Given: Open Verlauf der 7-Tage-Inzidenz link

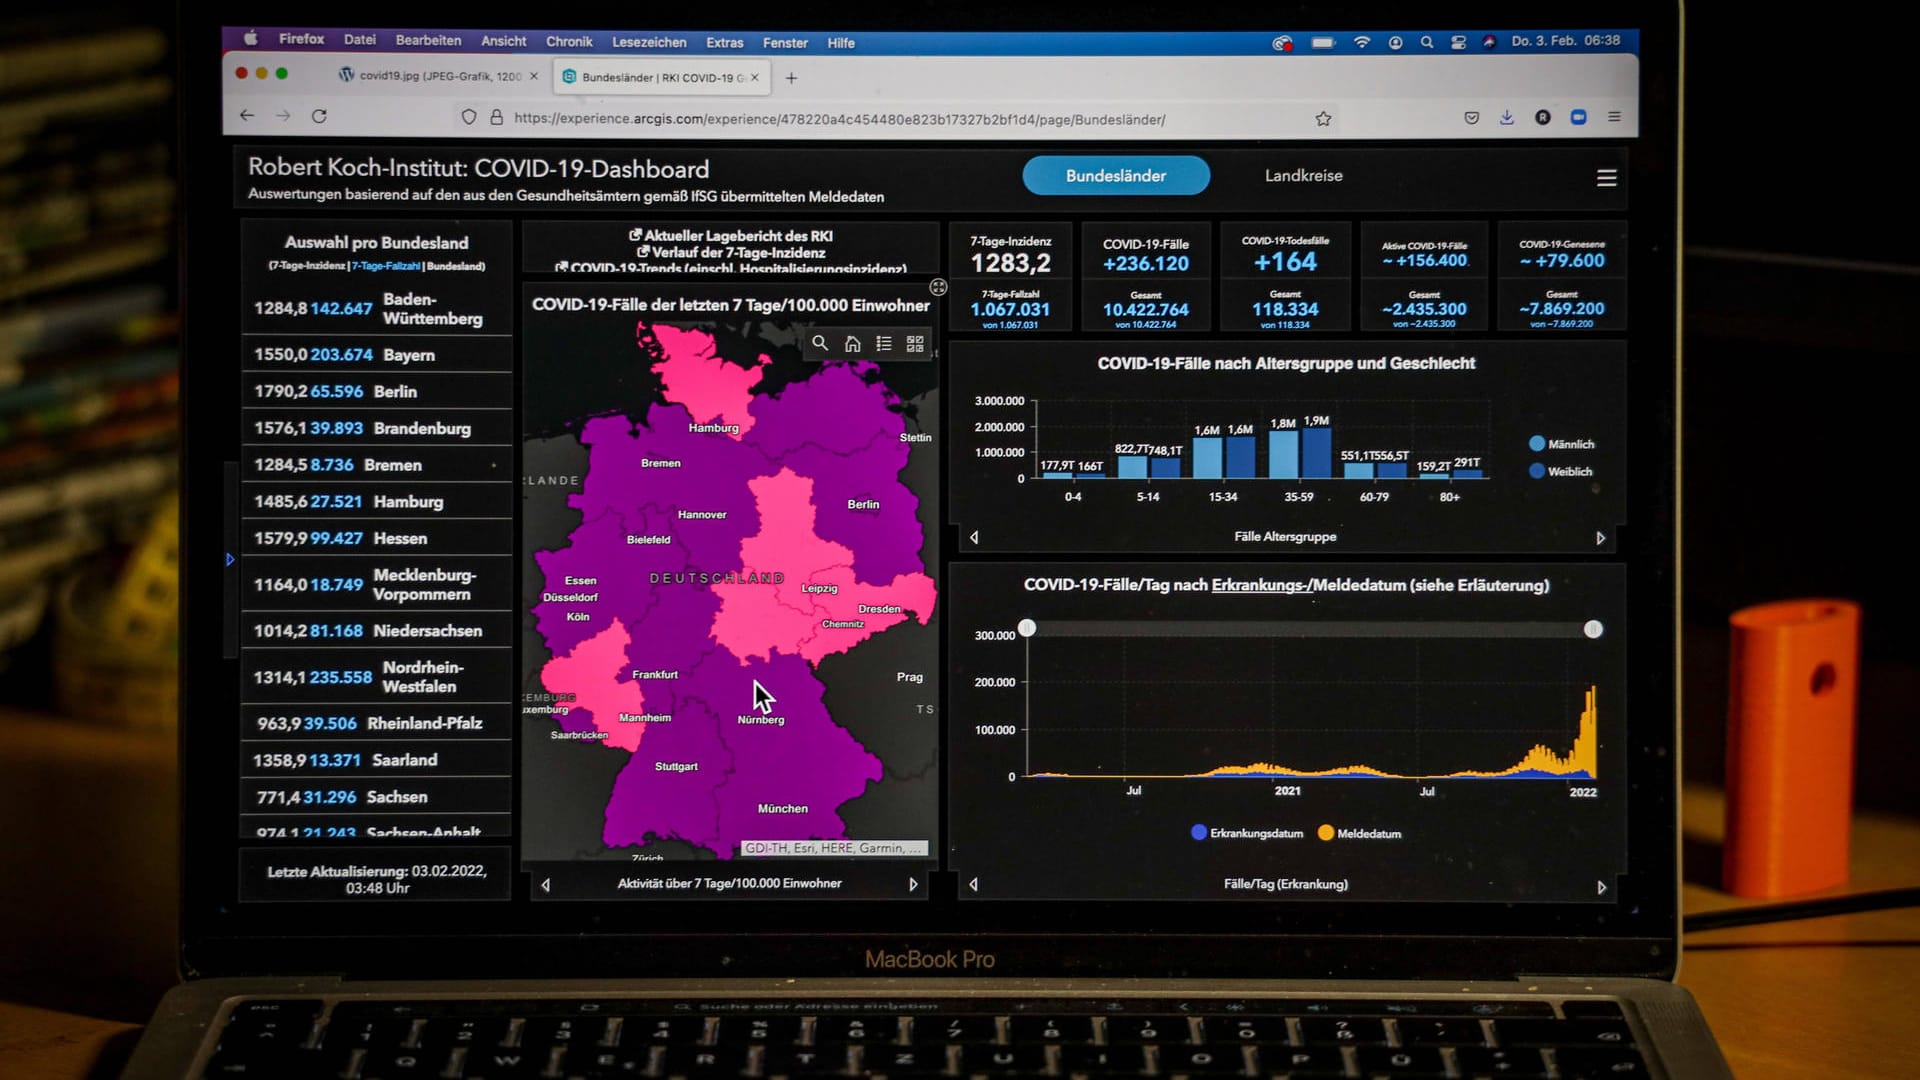Looking at the screenshot, I should pos(731,253).
